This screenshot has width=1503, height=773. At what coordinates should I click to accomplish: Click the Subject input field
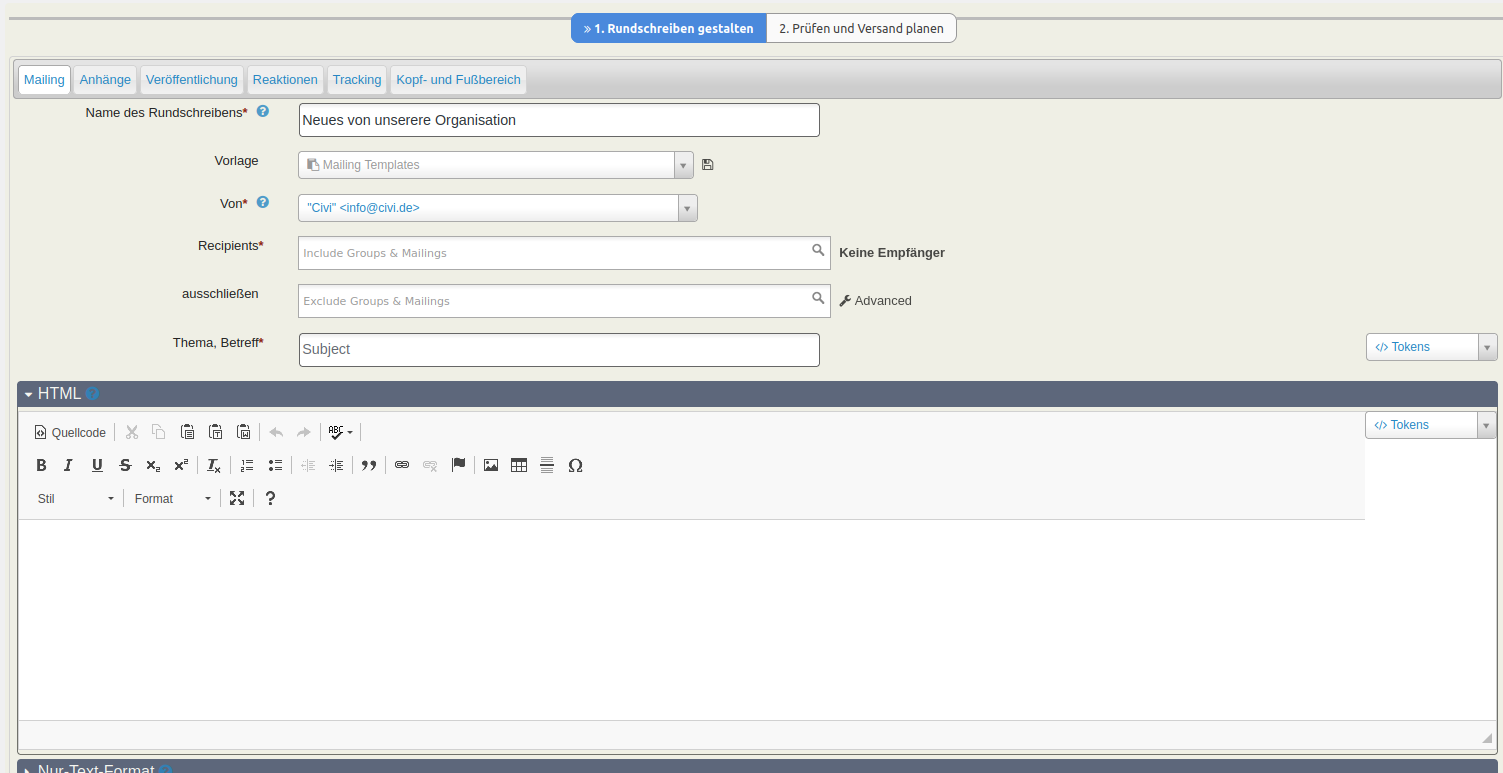(x=559, y=350)
